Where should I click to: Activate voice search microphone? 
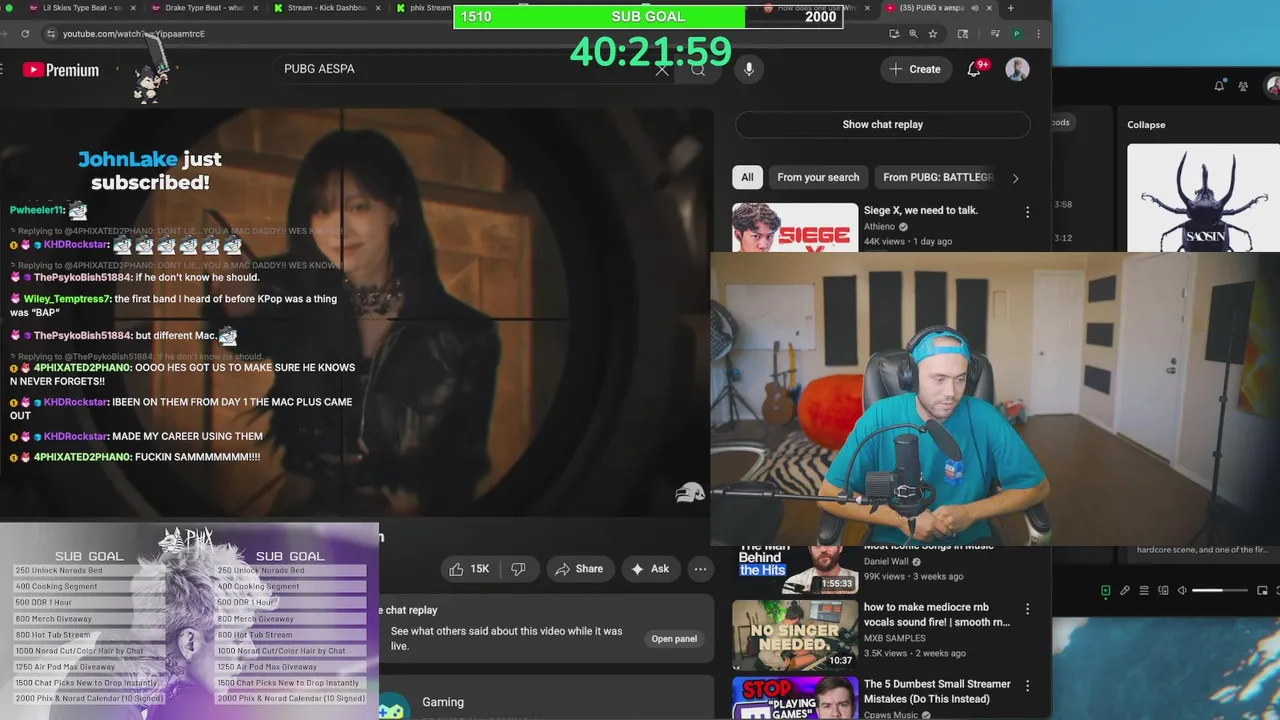(x=748, y=69)
